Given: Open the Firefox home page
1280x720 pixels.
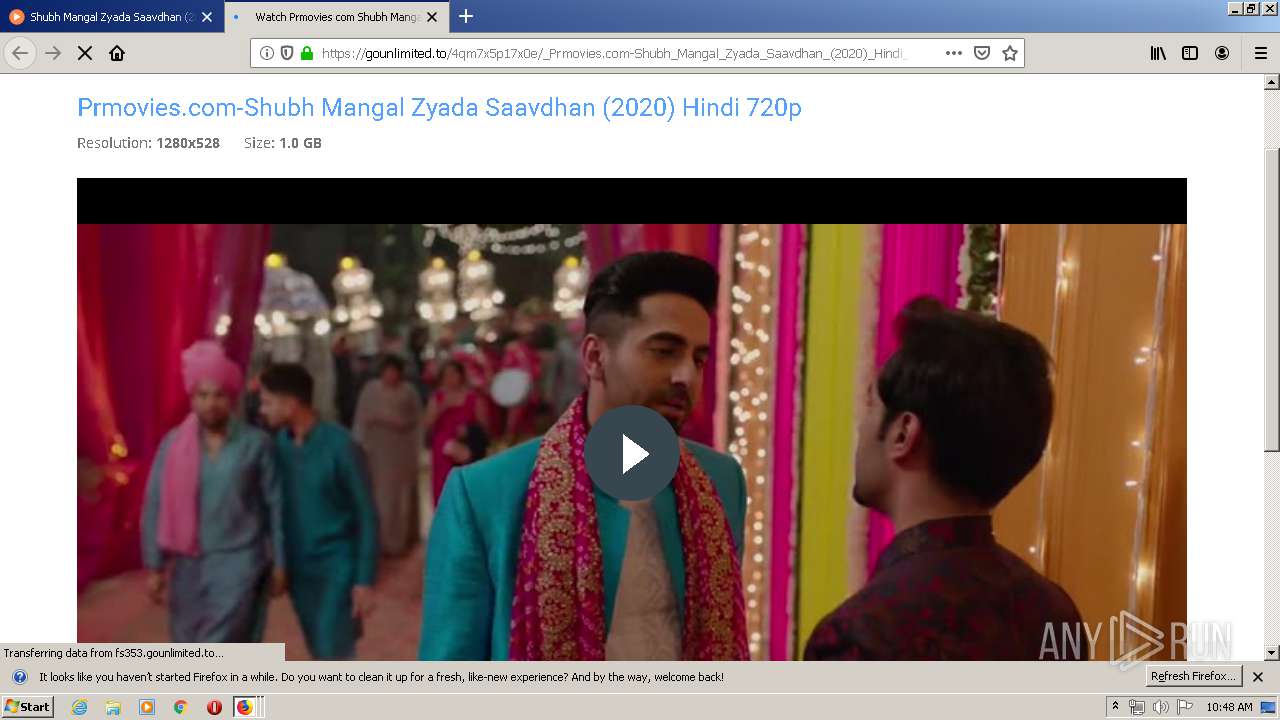Looking at the screenshot, I should (x=117, y=53).
